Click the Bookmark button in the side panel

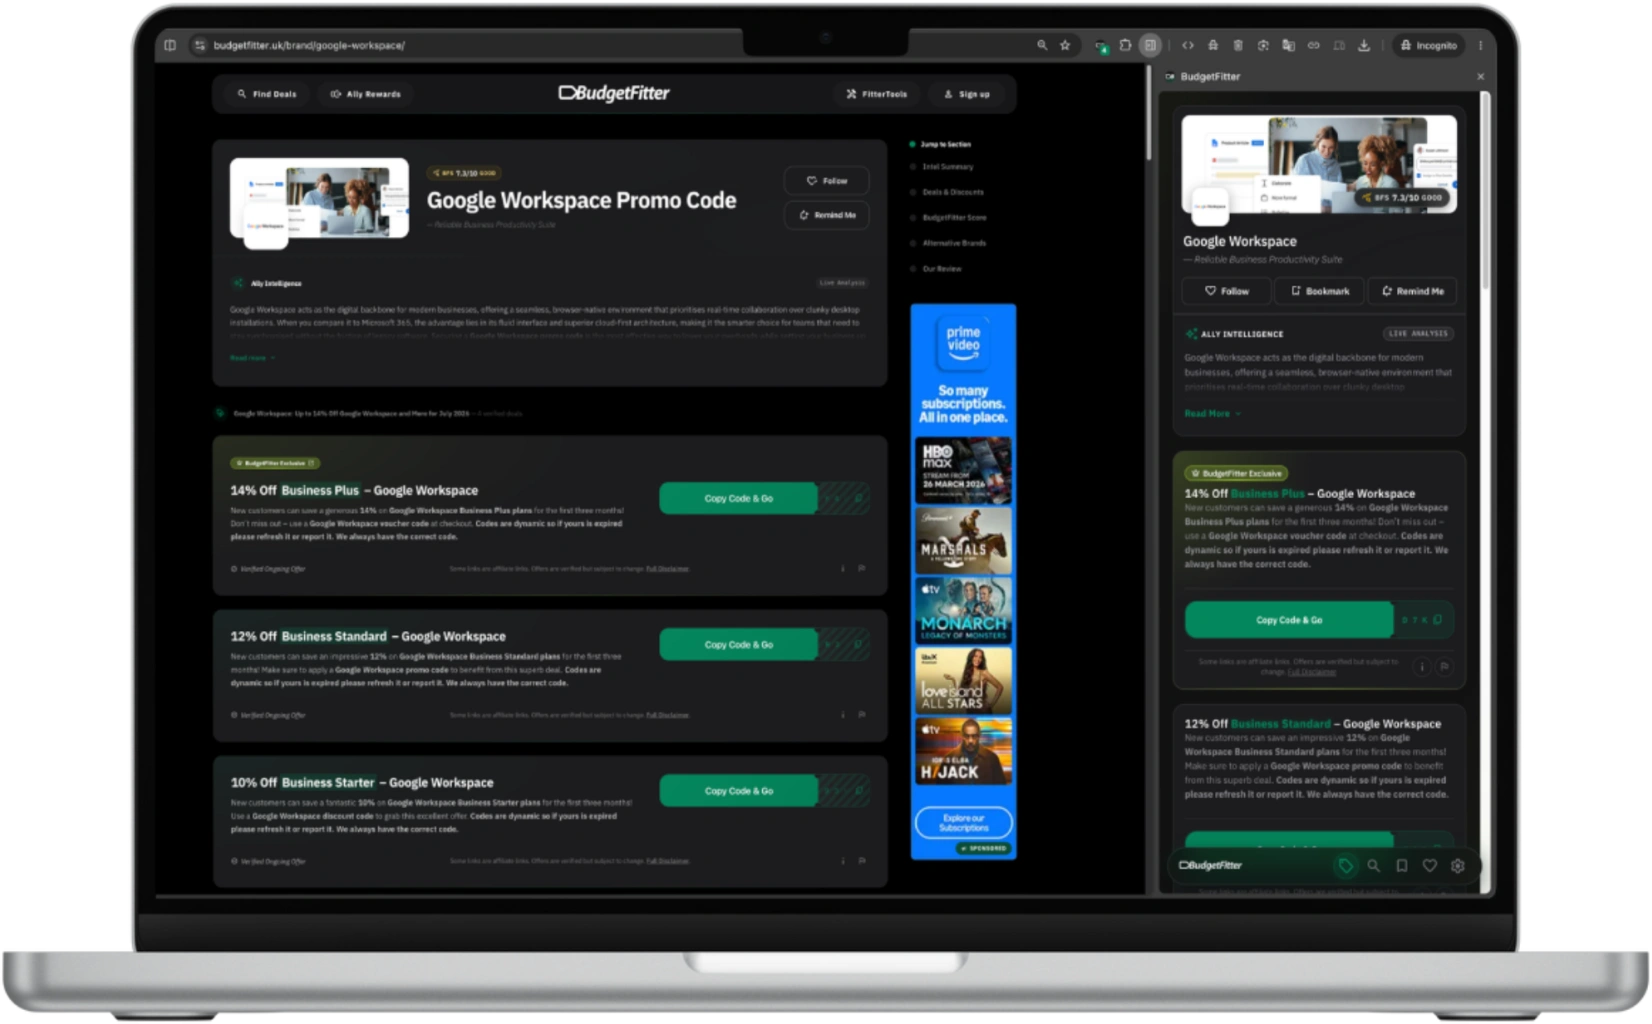(x=1319, y=291)
